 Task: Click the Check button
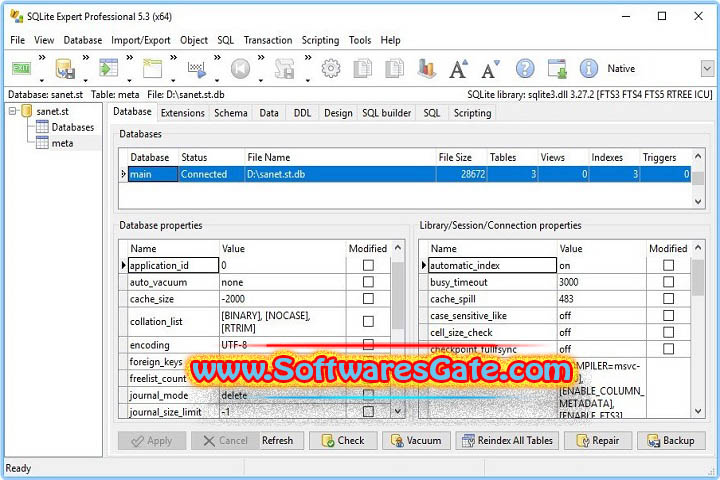[343, 440]
